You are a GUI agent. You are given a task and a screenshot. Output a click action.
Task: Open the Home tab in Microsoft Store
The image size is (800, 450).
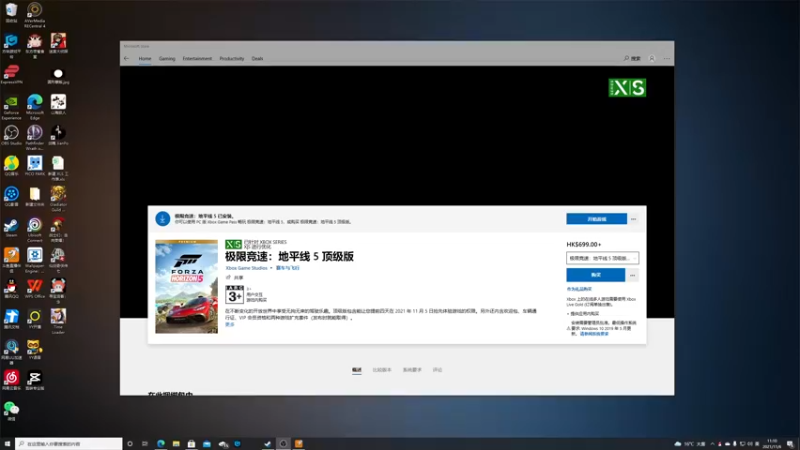(x=145, y=59)
